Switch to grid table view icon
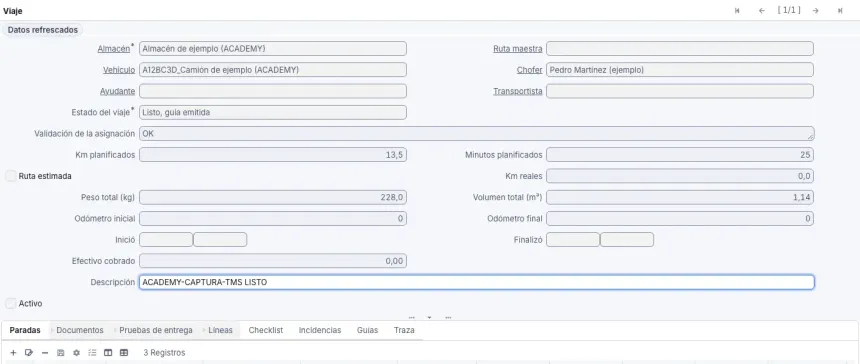Screen dimensions: 860x364 pos(124,352)
